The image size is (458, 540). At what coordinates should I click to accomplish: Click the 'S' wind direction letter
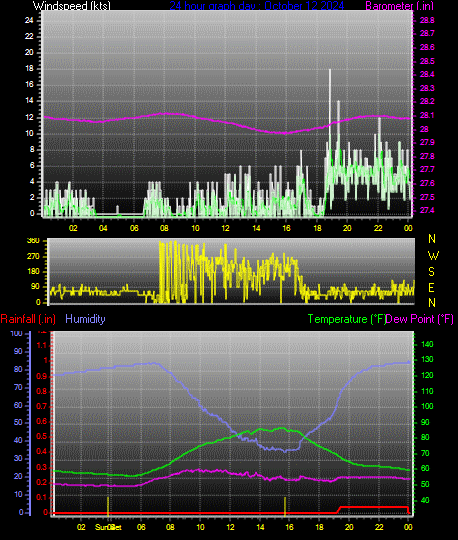click(431, 272)
